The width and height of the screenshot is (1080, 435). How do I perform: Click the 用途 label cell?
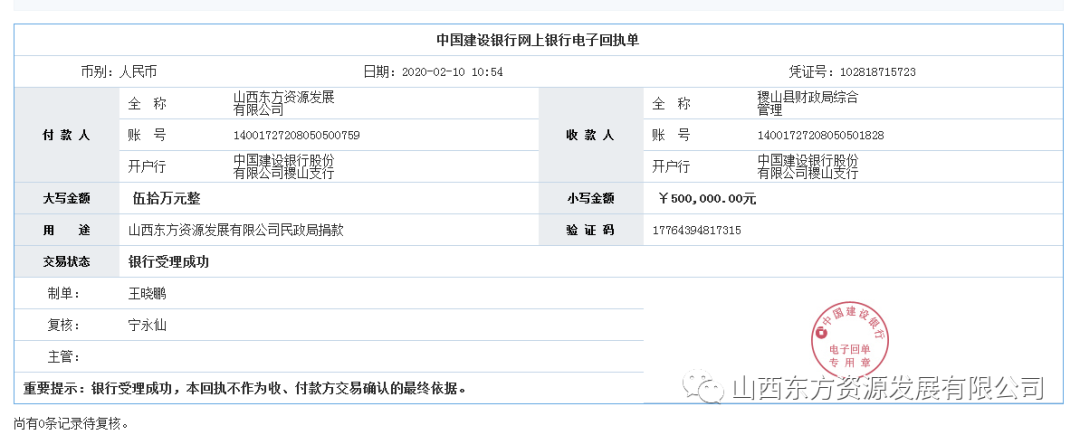(67, 231)
